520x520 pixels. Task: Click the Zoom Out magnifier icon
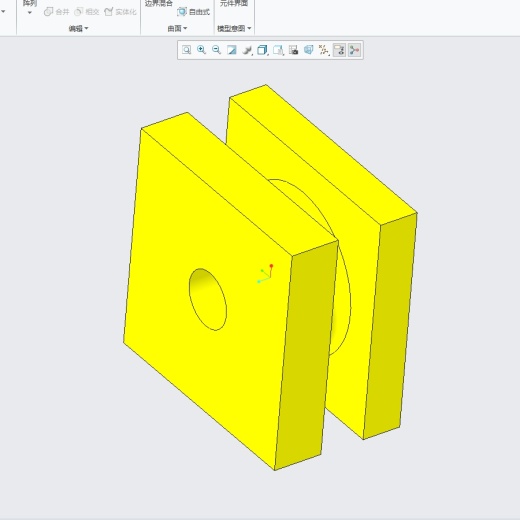click(x=216, y=50)
